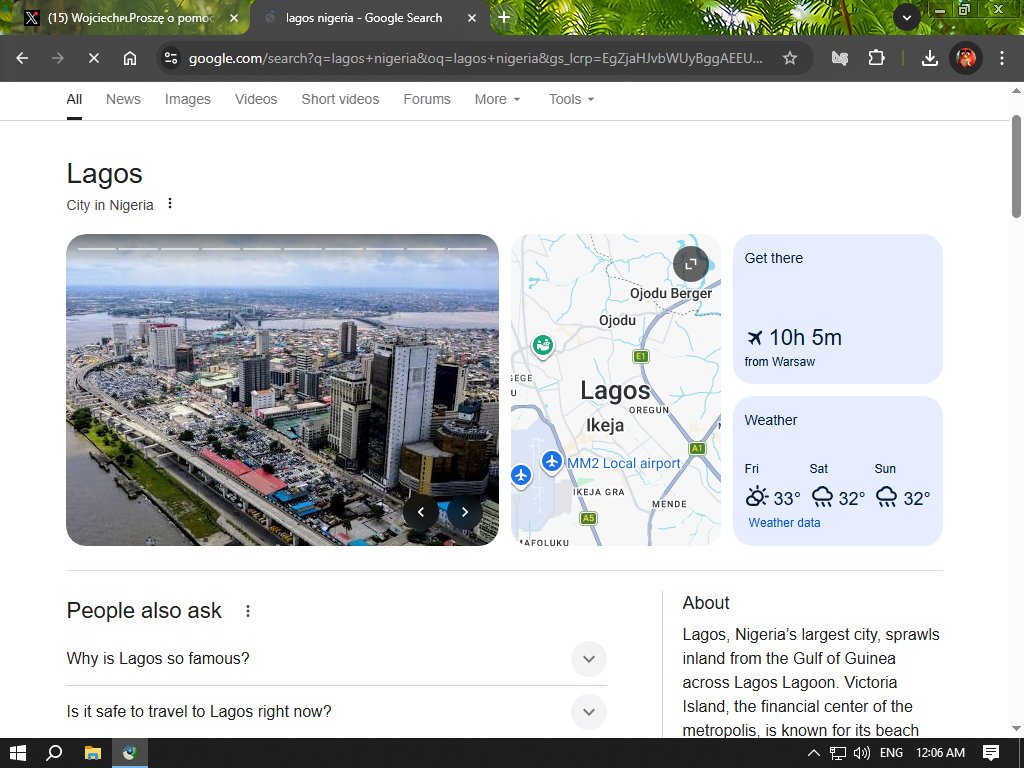
Task: Show next photo with the carousel arrow
Action: pos(465,511)
